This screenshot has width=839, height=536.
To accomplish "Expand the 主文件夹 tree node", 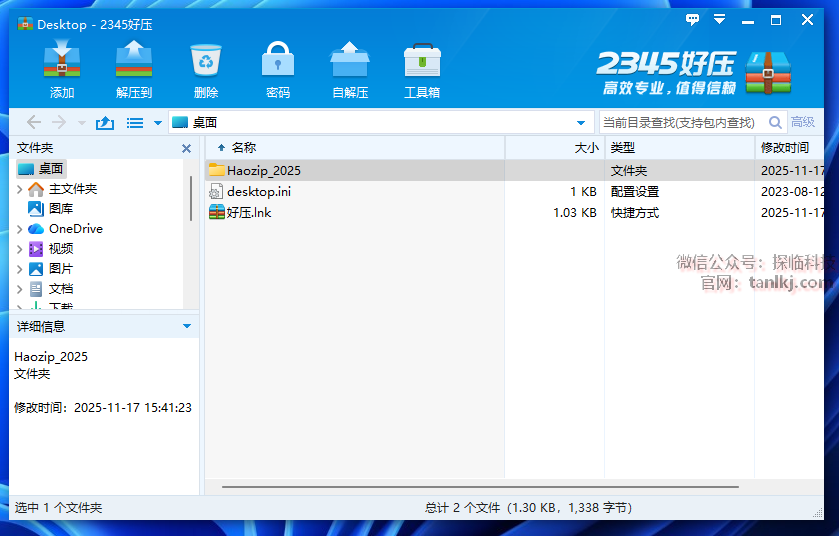I will [x=20, y=189].
